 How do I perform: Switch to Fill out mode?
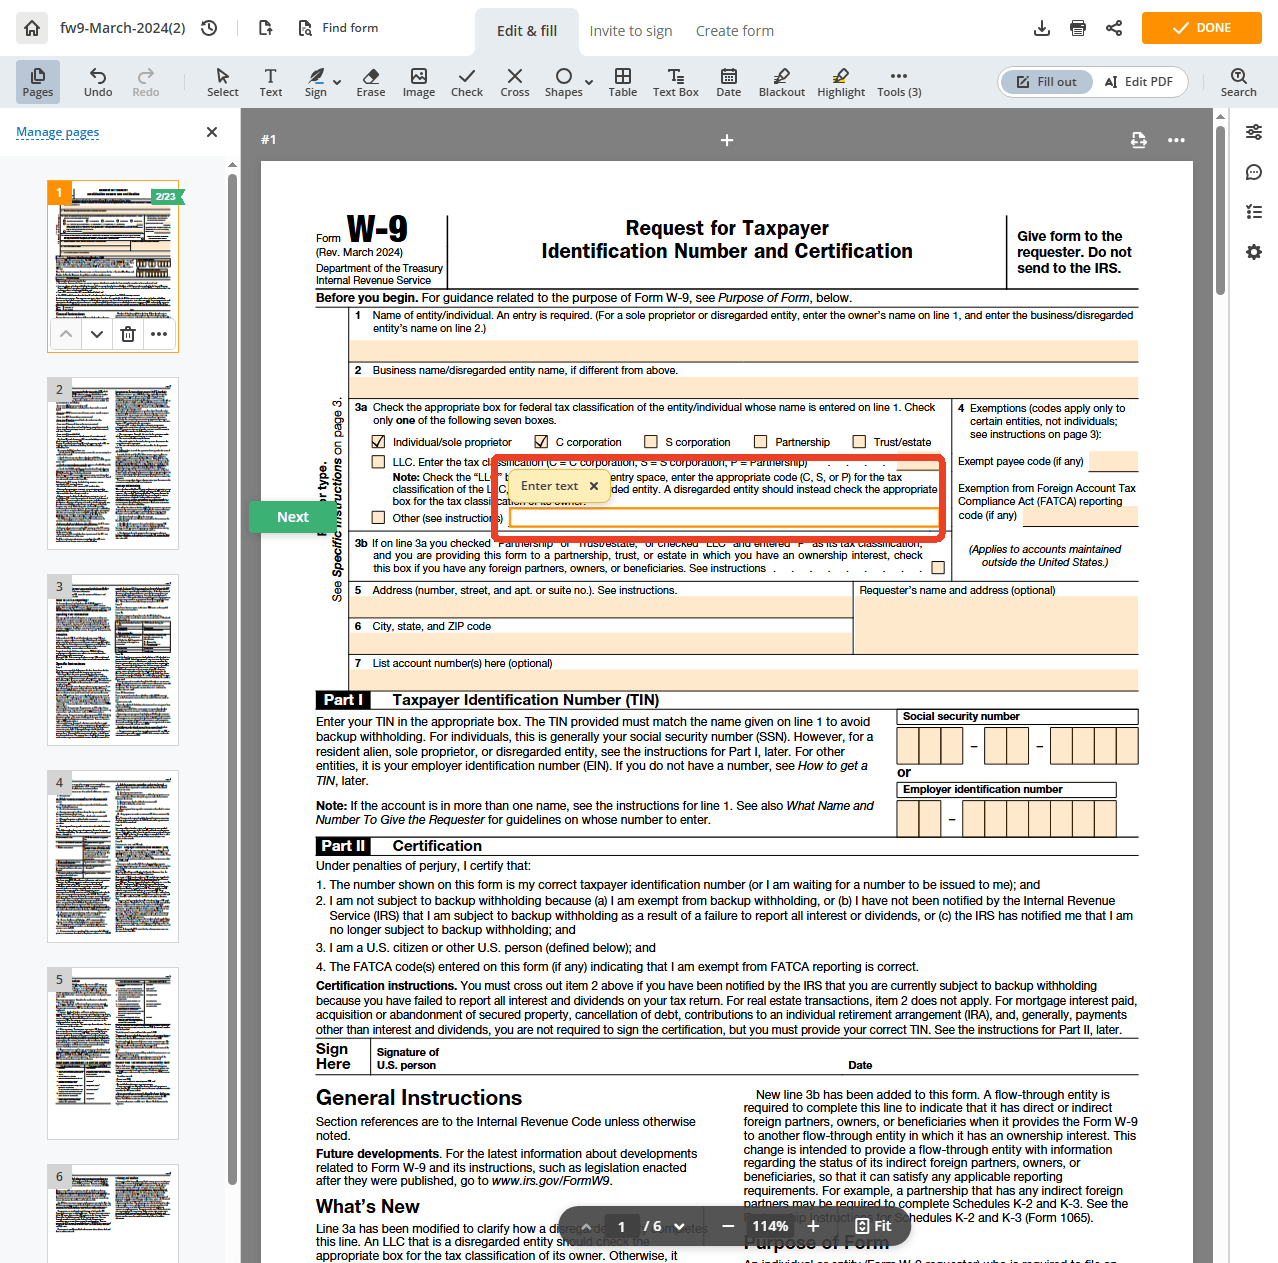coord(1046,82)
